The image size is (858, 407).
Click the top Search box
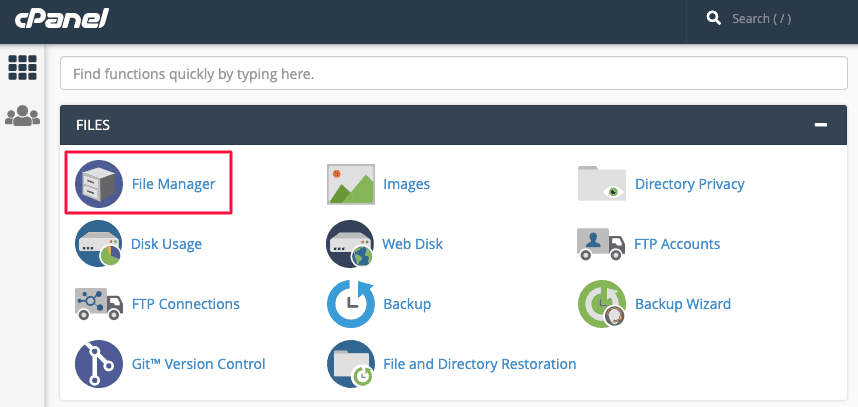(772, 19)
